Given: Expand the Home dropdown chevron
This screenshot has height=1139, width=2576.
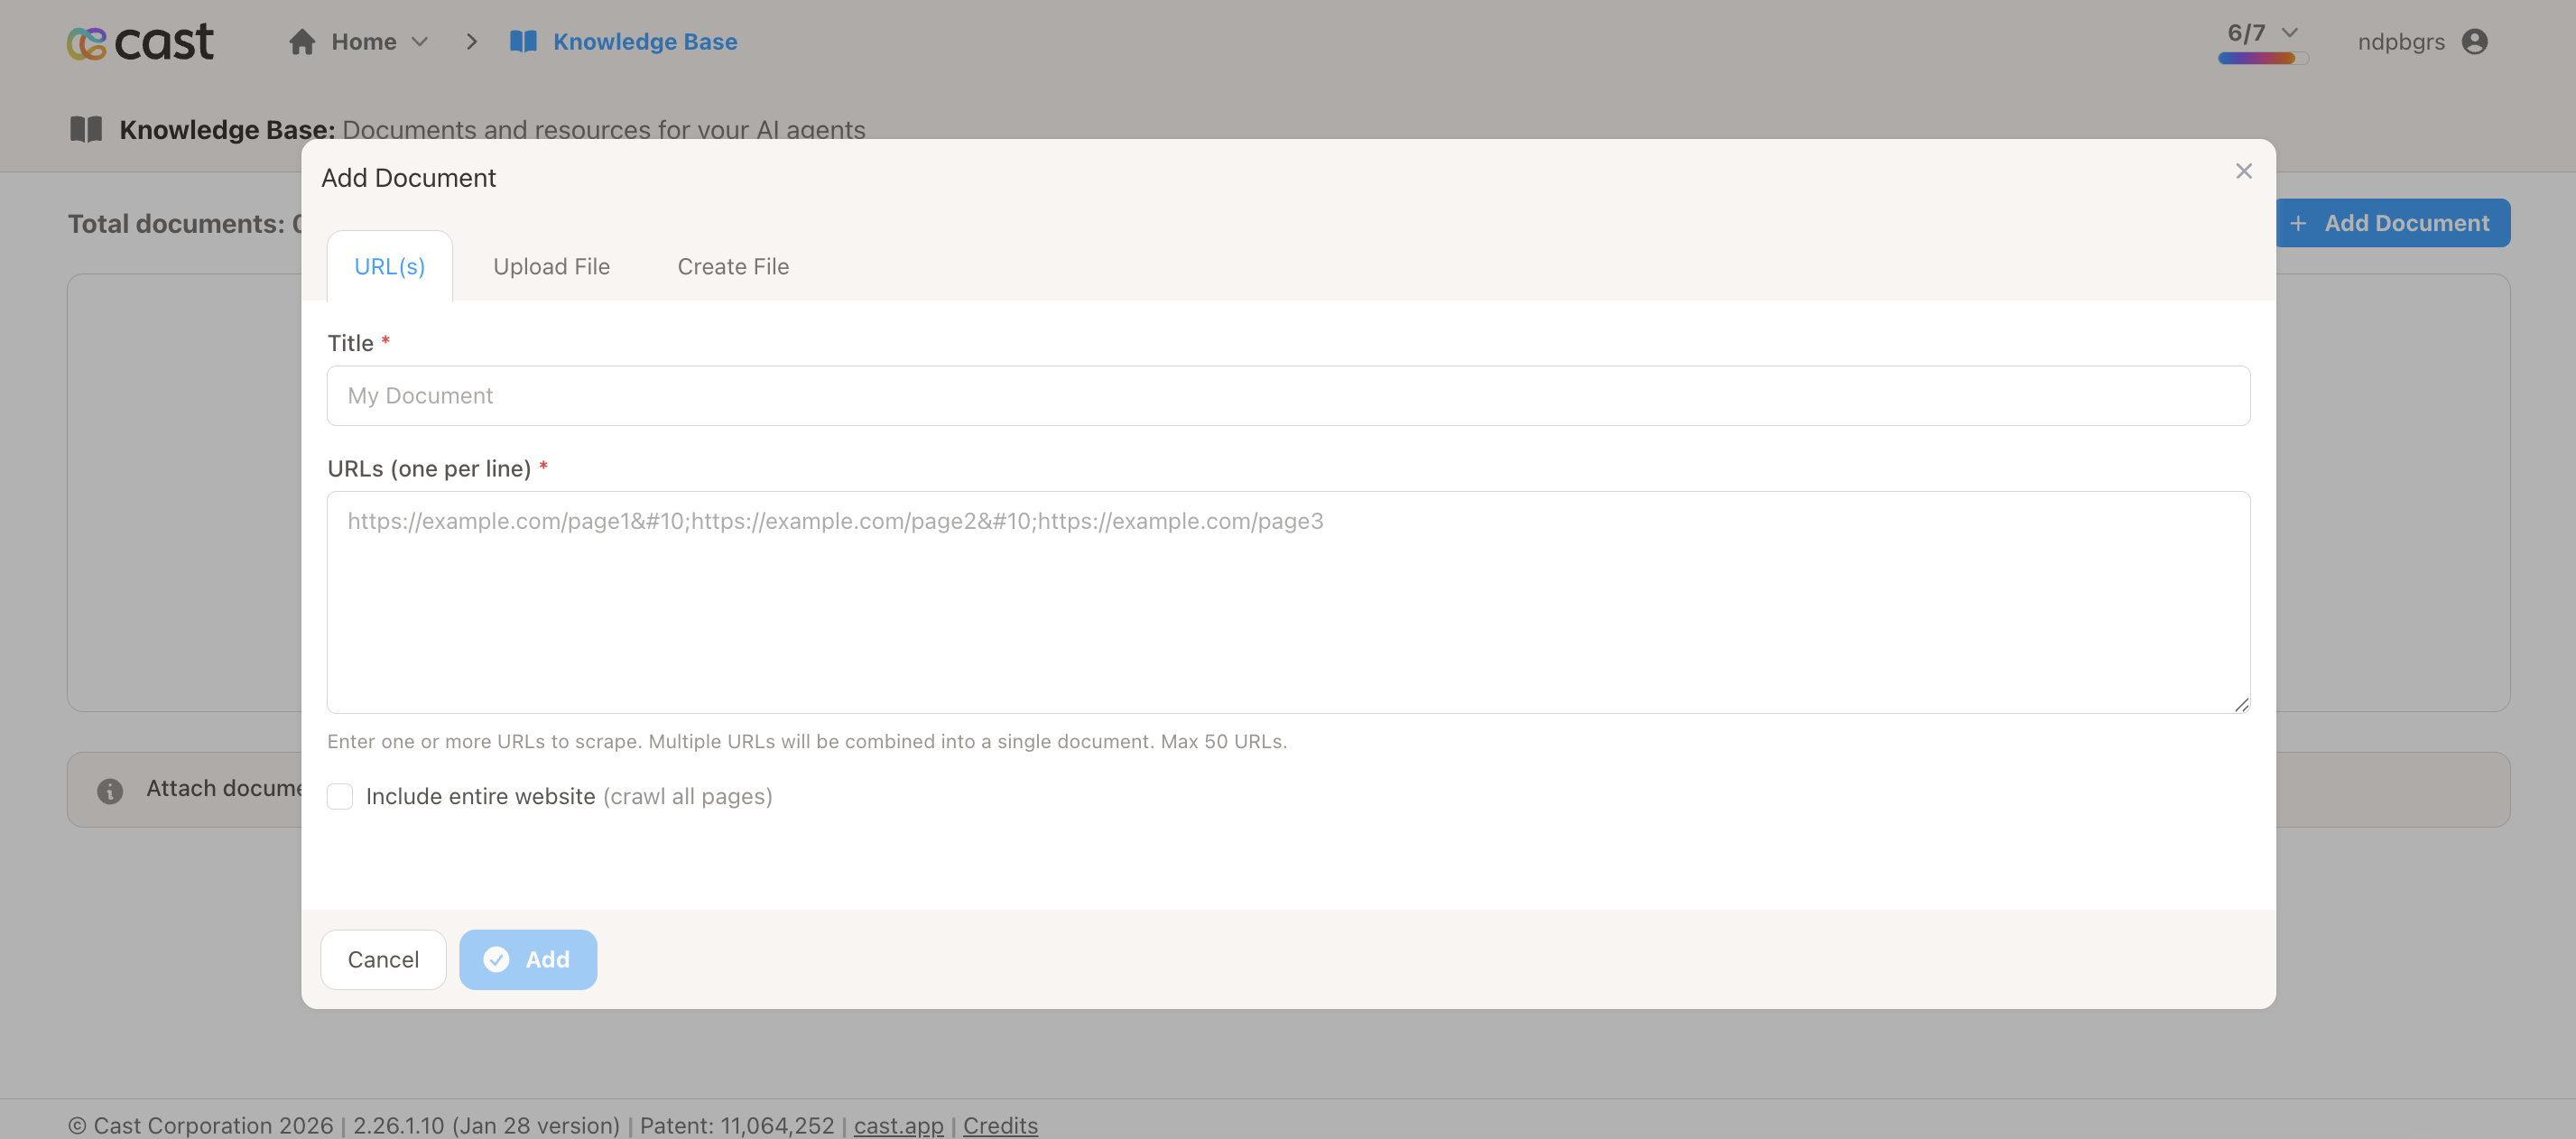Looking at the screenshot, I should pyautogui.click(x=420, y=42).
